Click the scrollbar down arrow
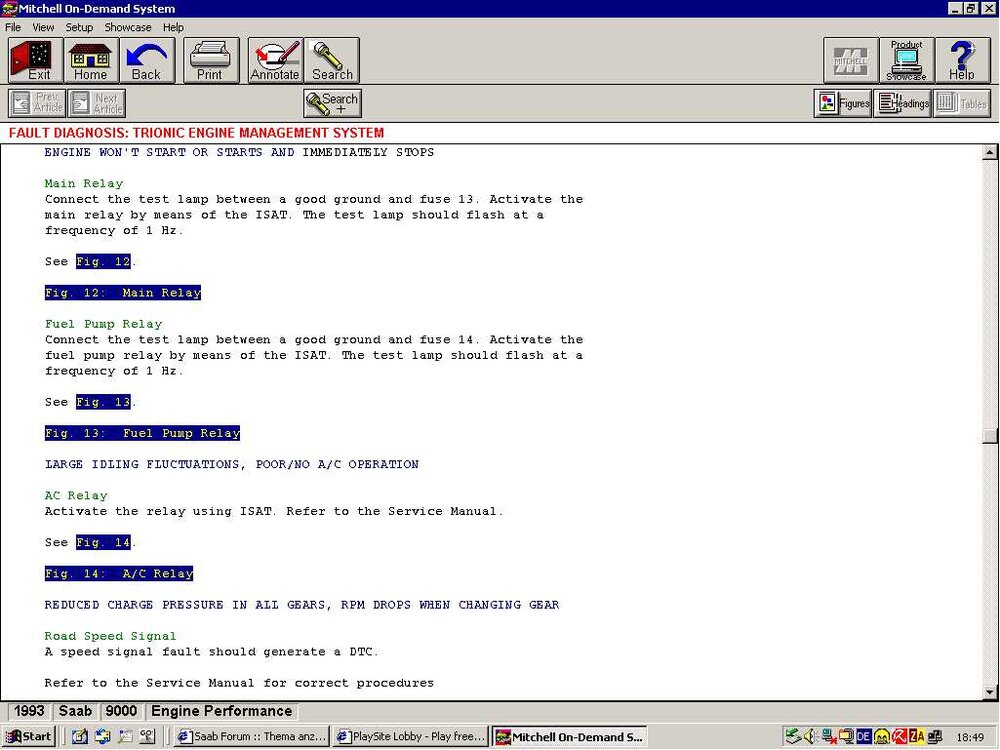Screen dimensions: 1000x750 click(990, 692)
